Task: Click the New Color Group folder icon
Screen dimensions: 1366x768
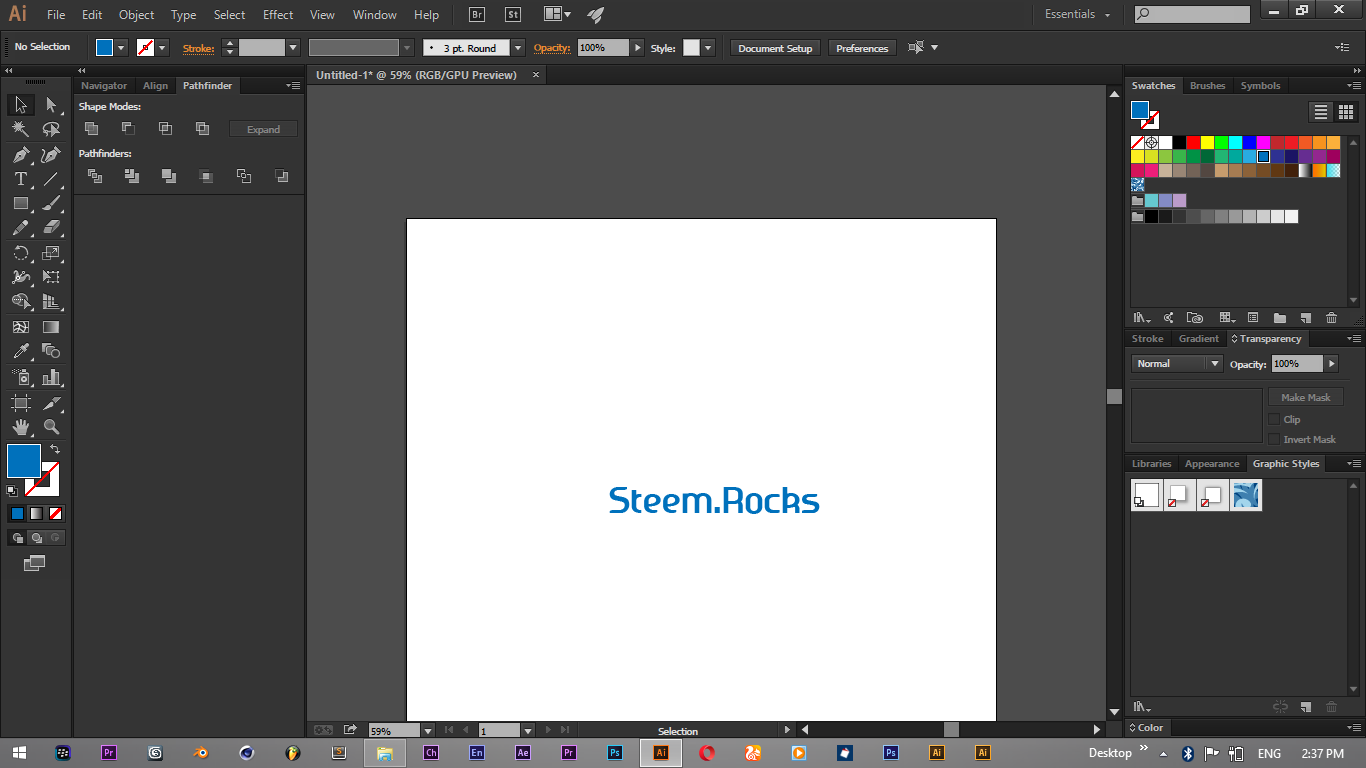Action: point(1280,318)
